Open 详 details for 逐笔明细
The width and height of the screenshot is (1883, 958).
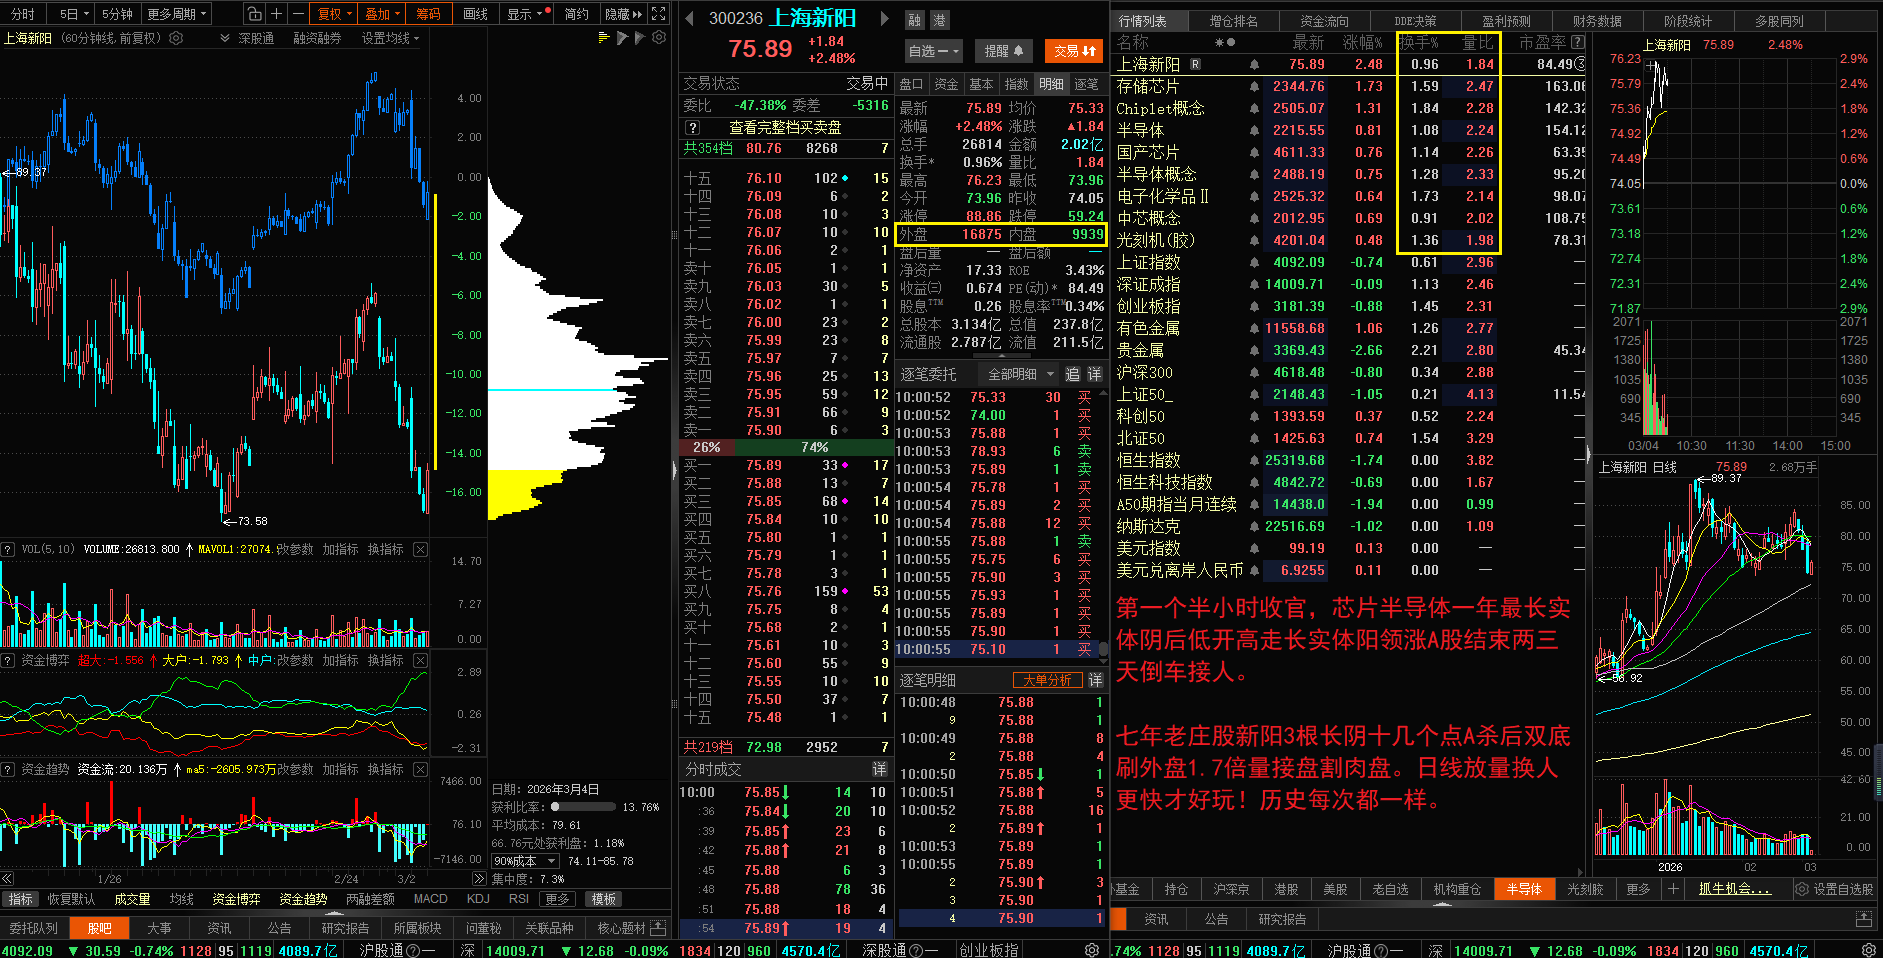point(1095,680)
